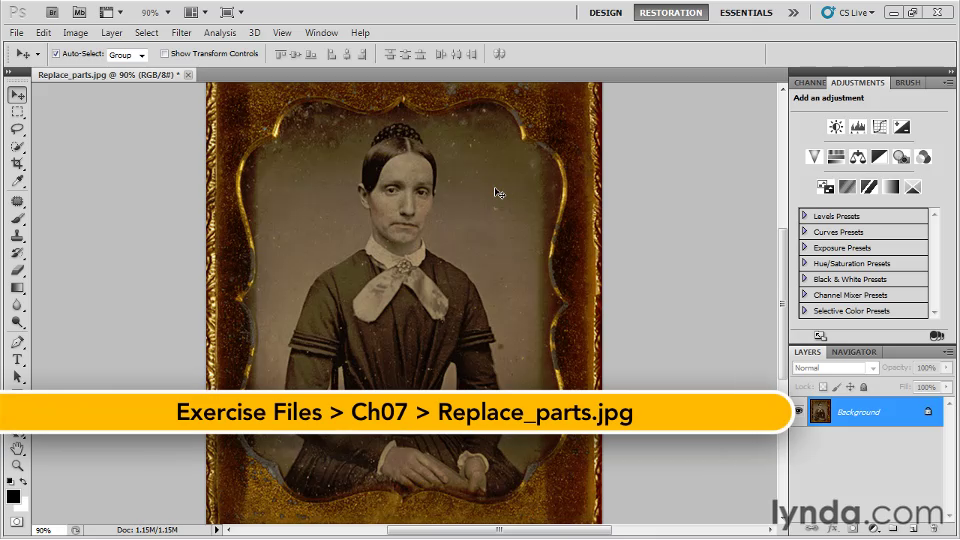This screenshot has width=960, height=540.
Task: Select the Brush tool
Action: point(17,219)
